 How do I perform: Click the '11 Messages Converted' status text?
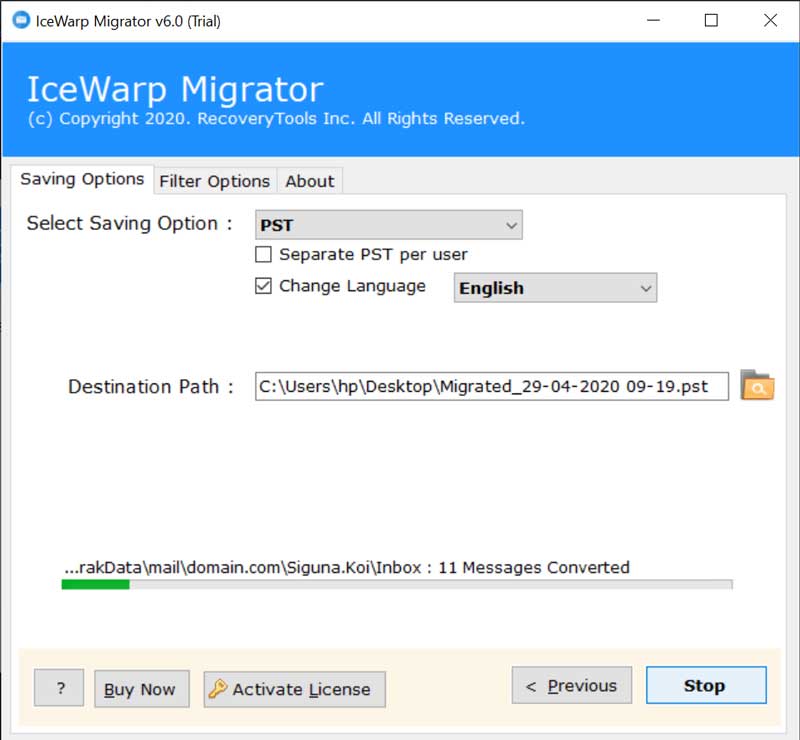click(534, 568)
